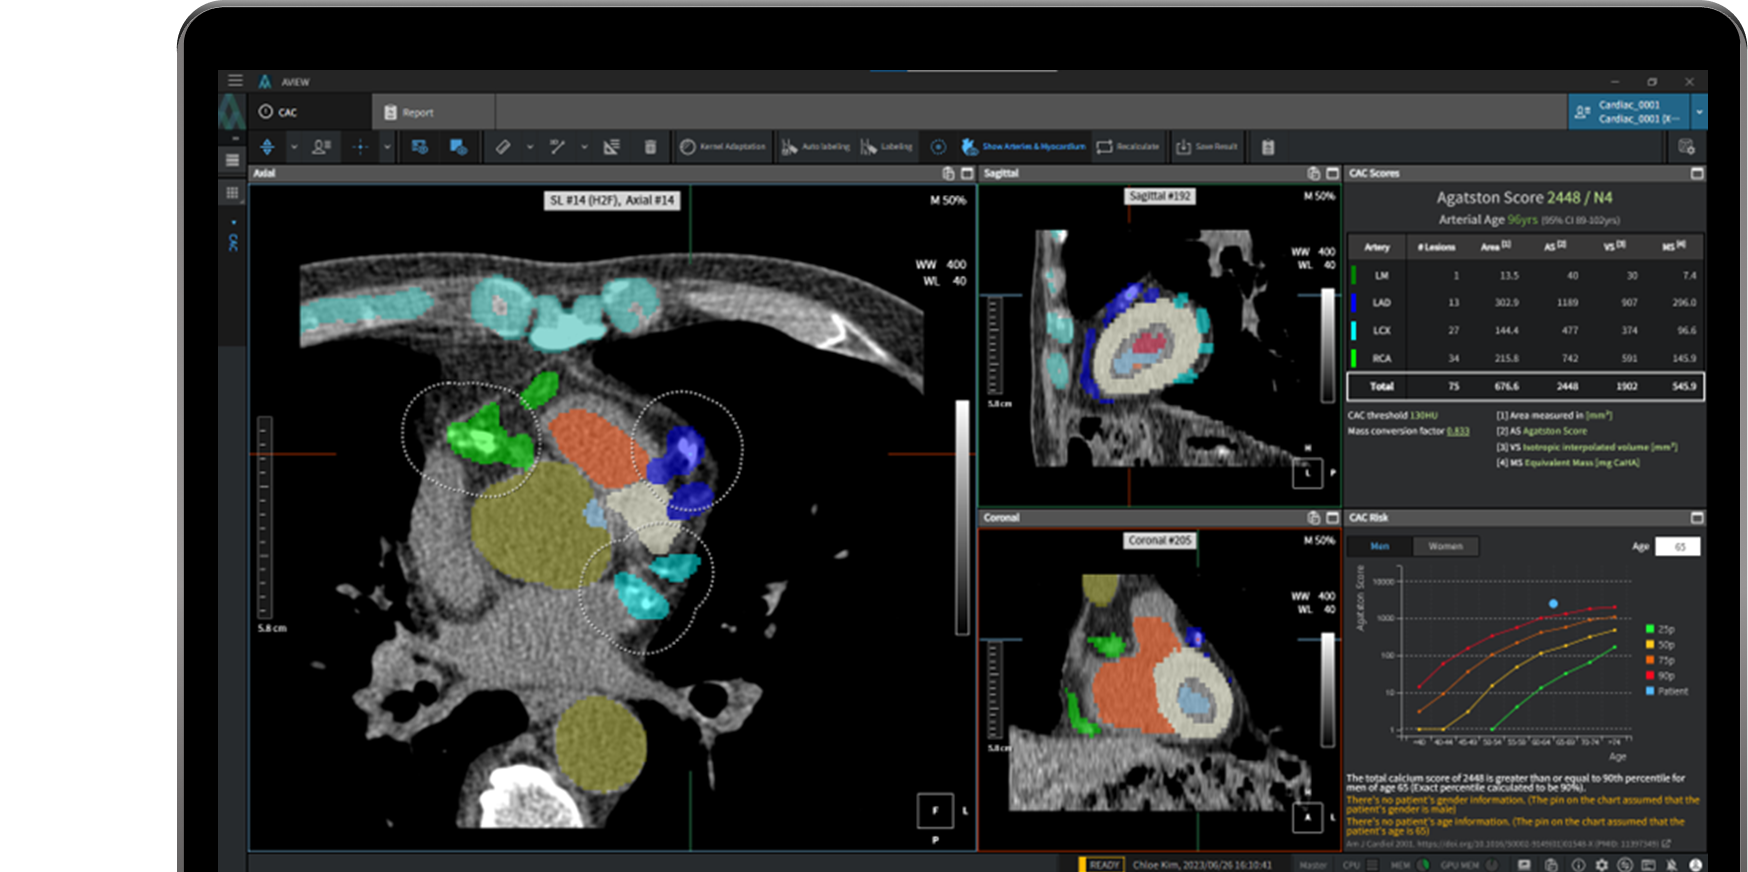Click the info icon in status bar
The height and width of the screenshot is (872, 1748).
pyautogui.click(x=1578, y=864)
